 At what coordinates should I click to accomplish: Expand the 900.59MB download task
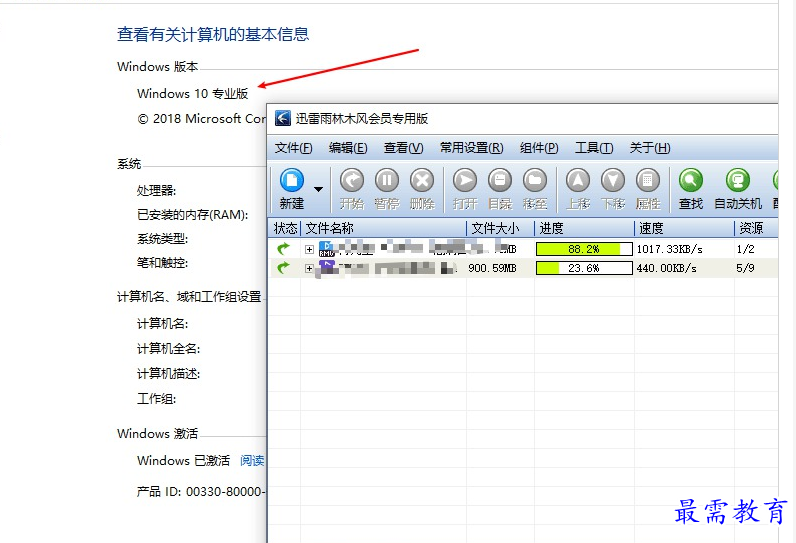(309, 268)
